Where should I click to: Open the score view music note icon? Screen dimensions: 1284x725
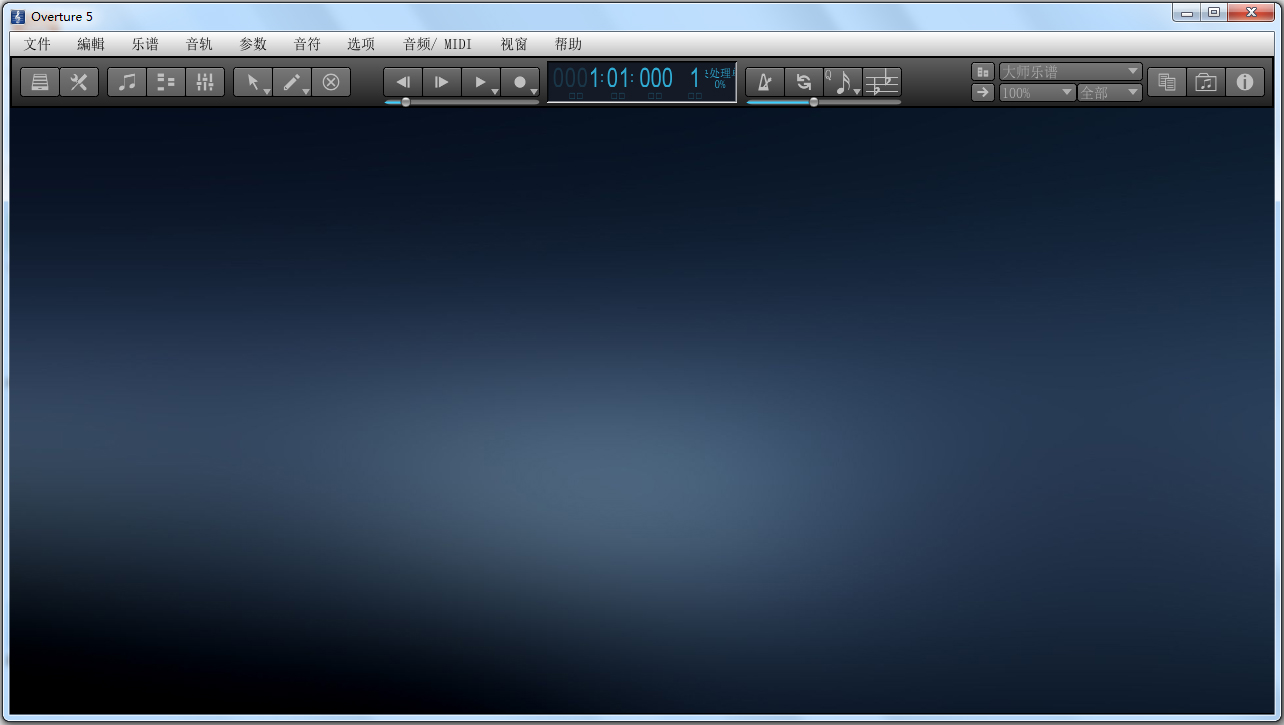(x=127, y=83)
